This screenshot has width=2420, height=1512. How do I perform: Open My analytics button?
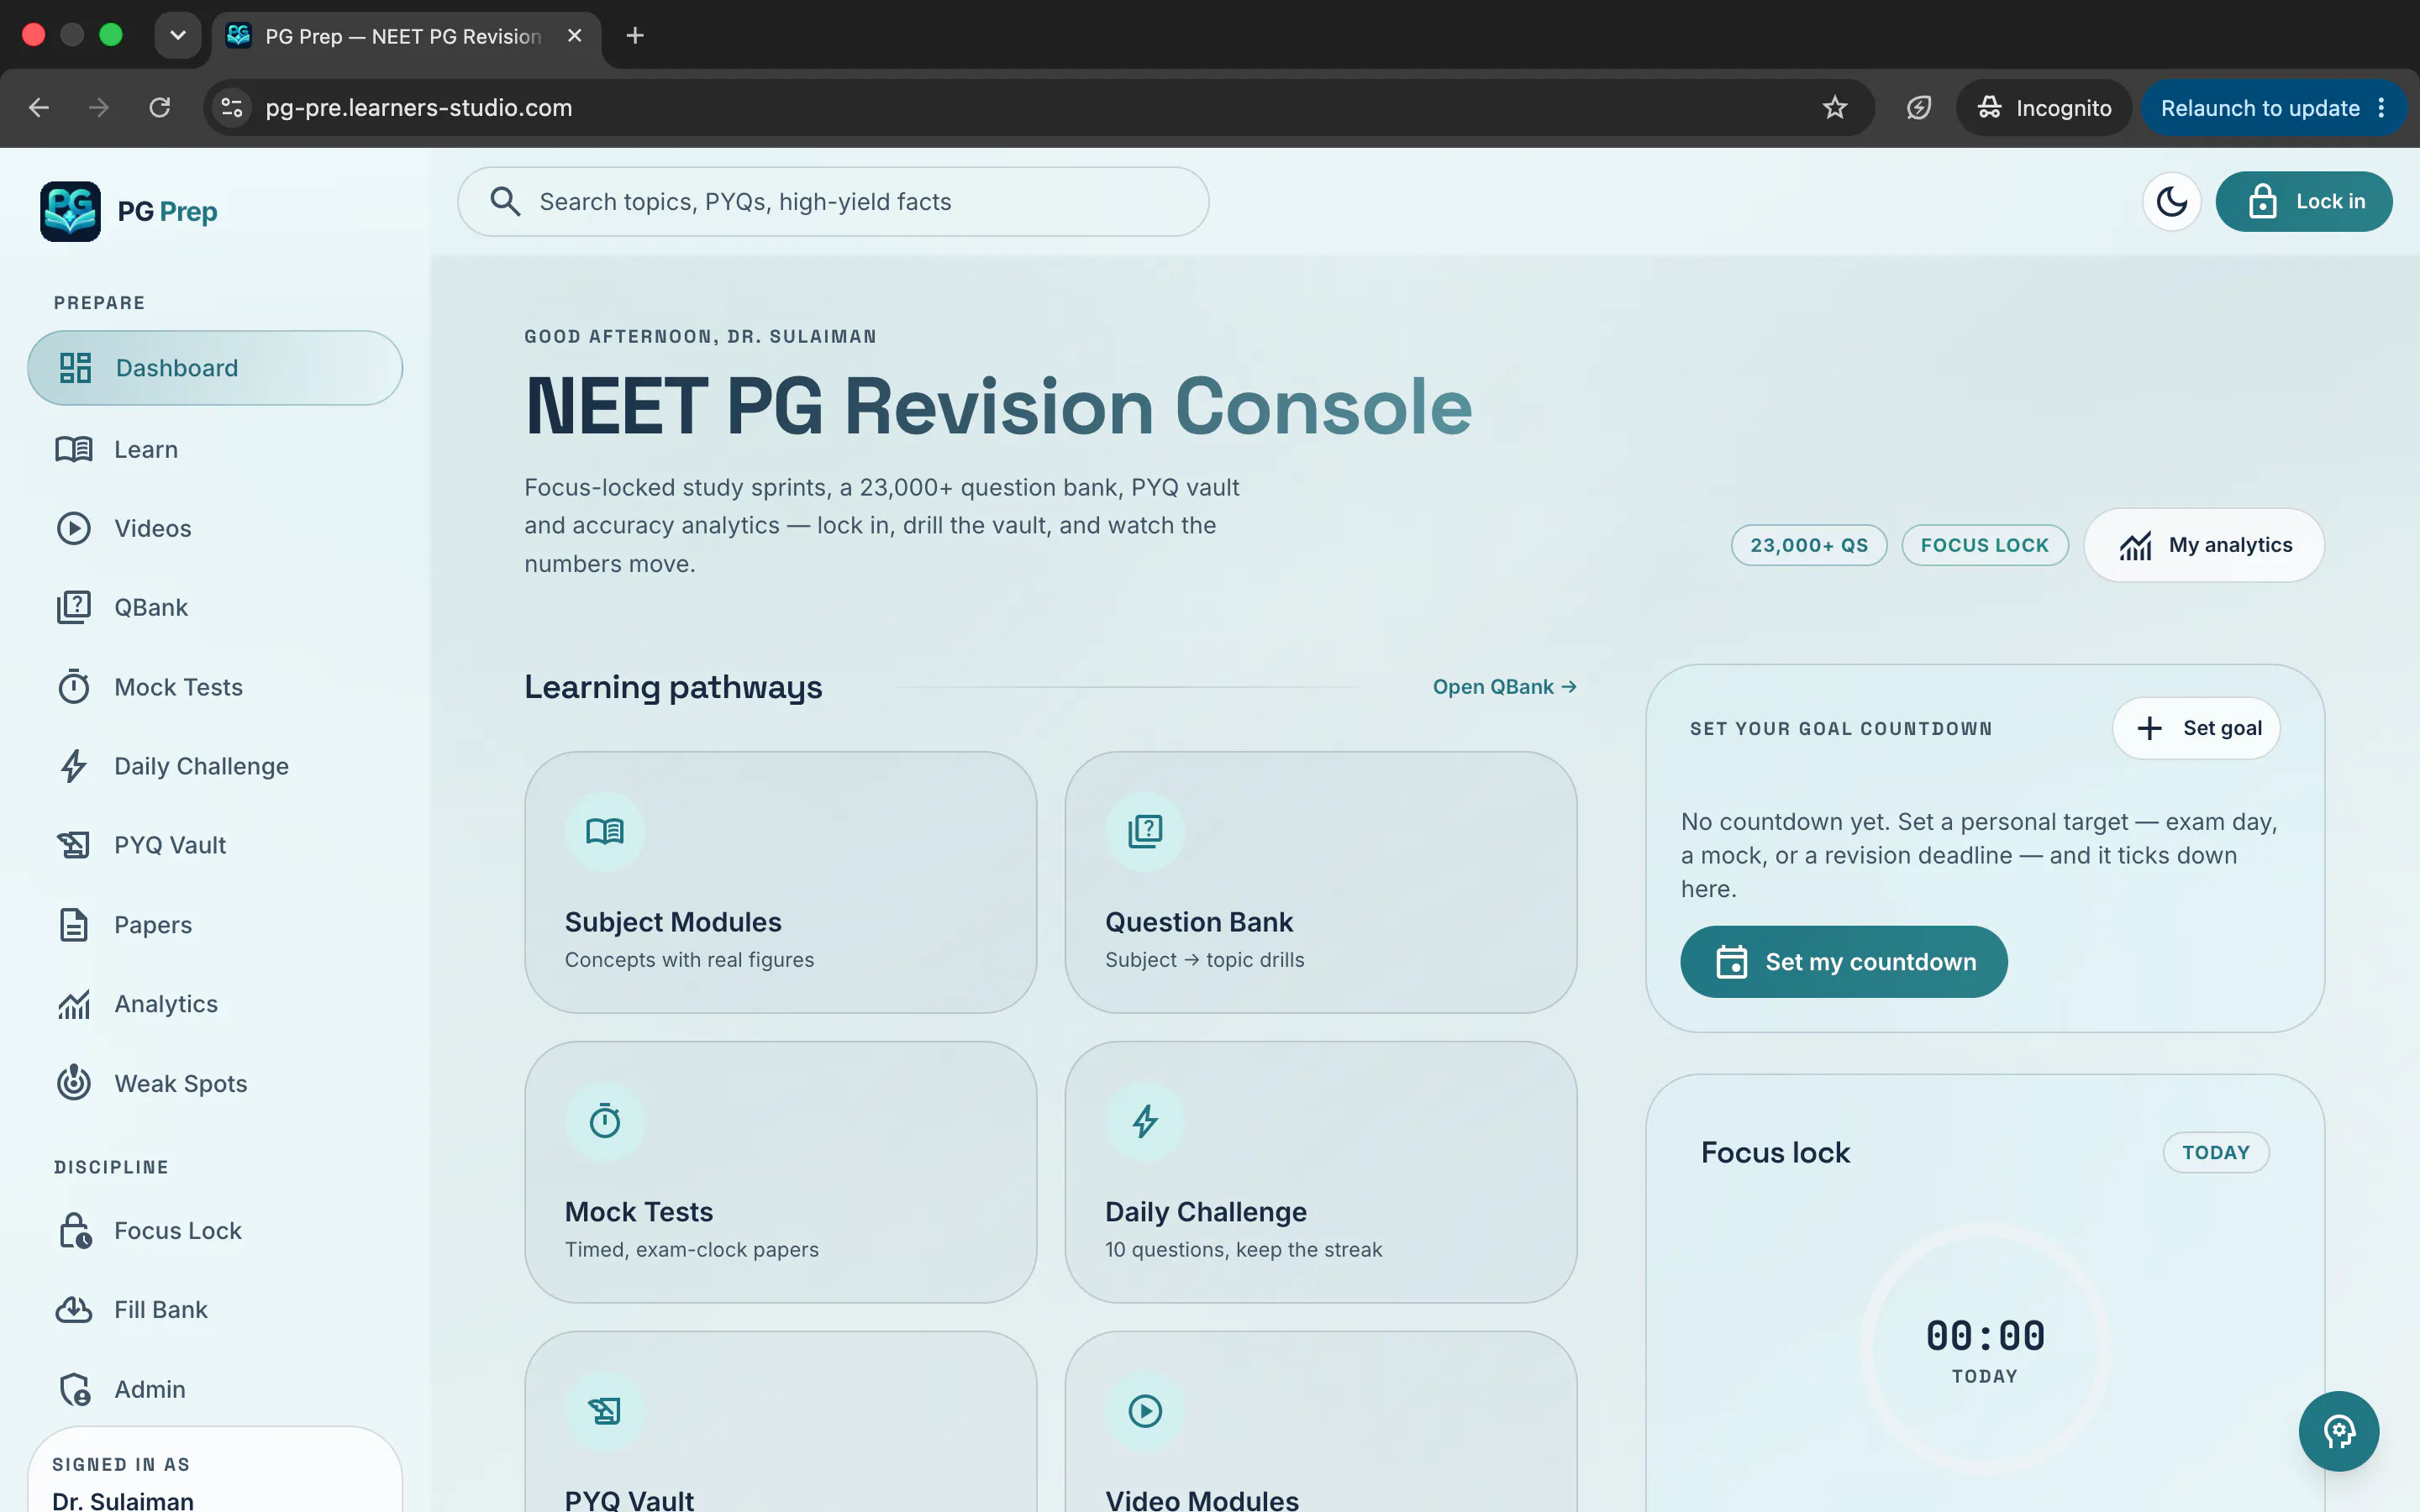(2204, 545)
